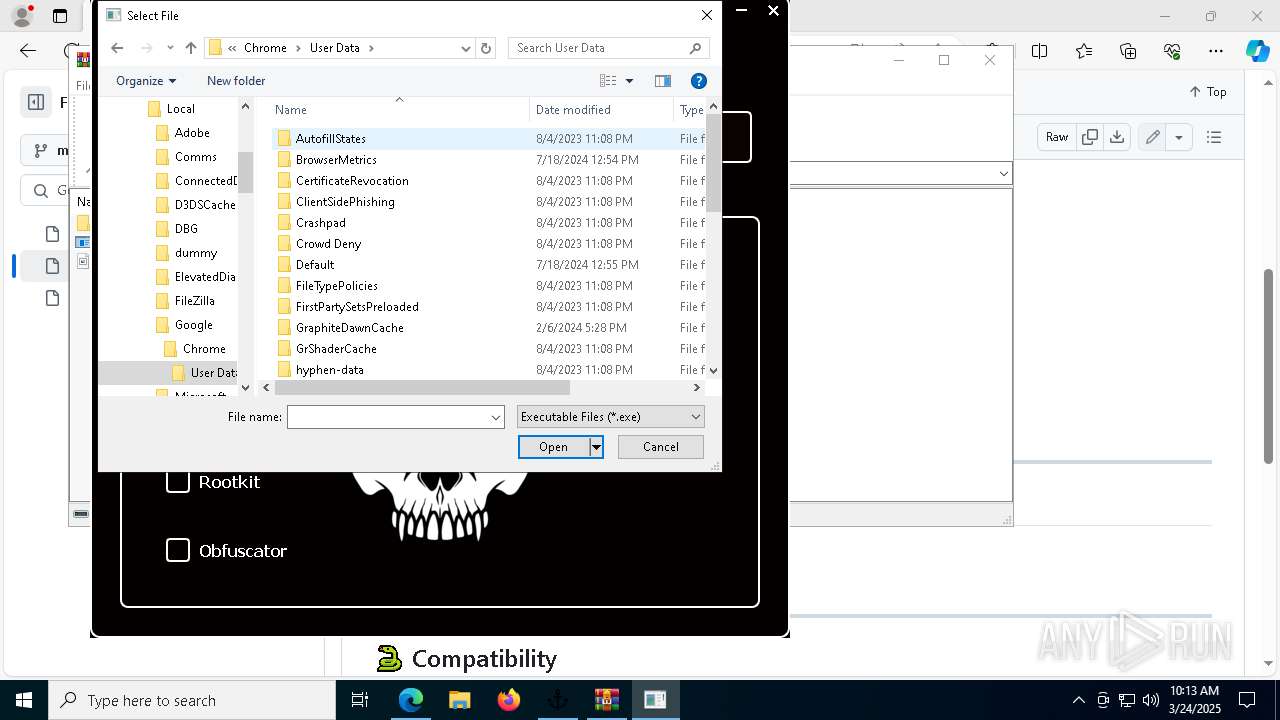Open Copilot in Edge sidebar

pos(1257,51)
